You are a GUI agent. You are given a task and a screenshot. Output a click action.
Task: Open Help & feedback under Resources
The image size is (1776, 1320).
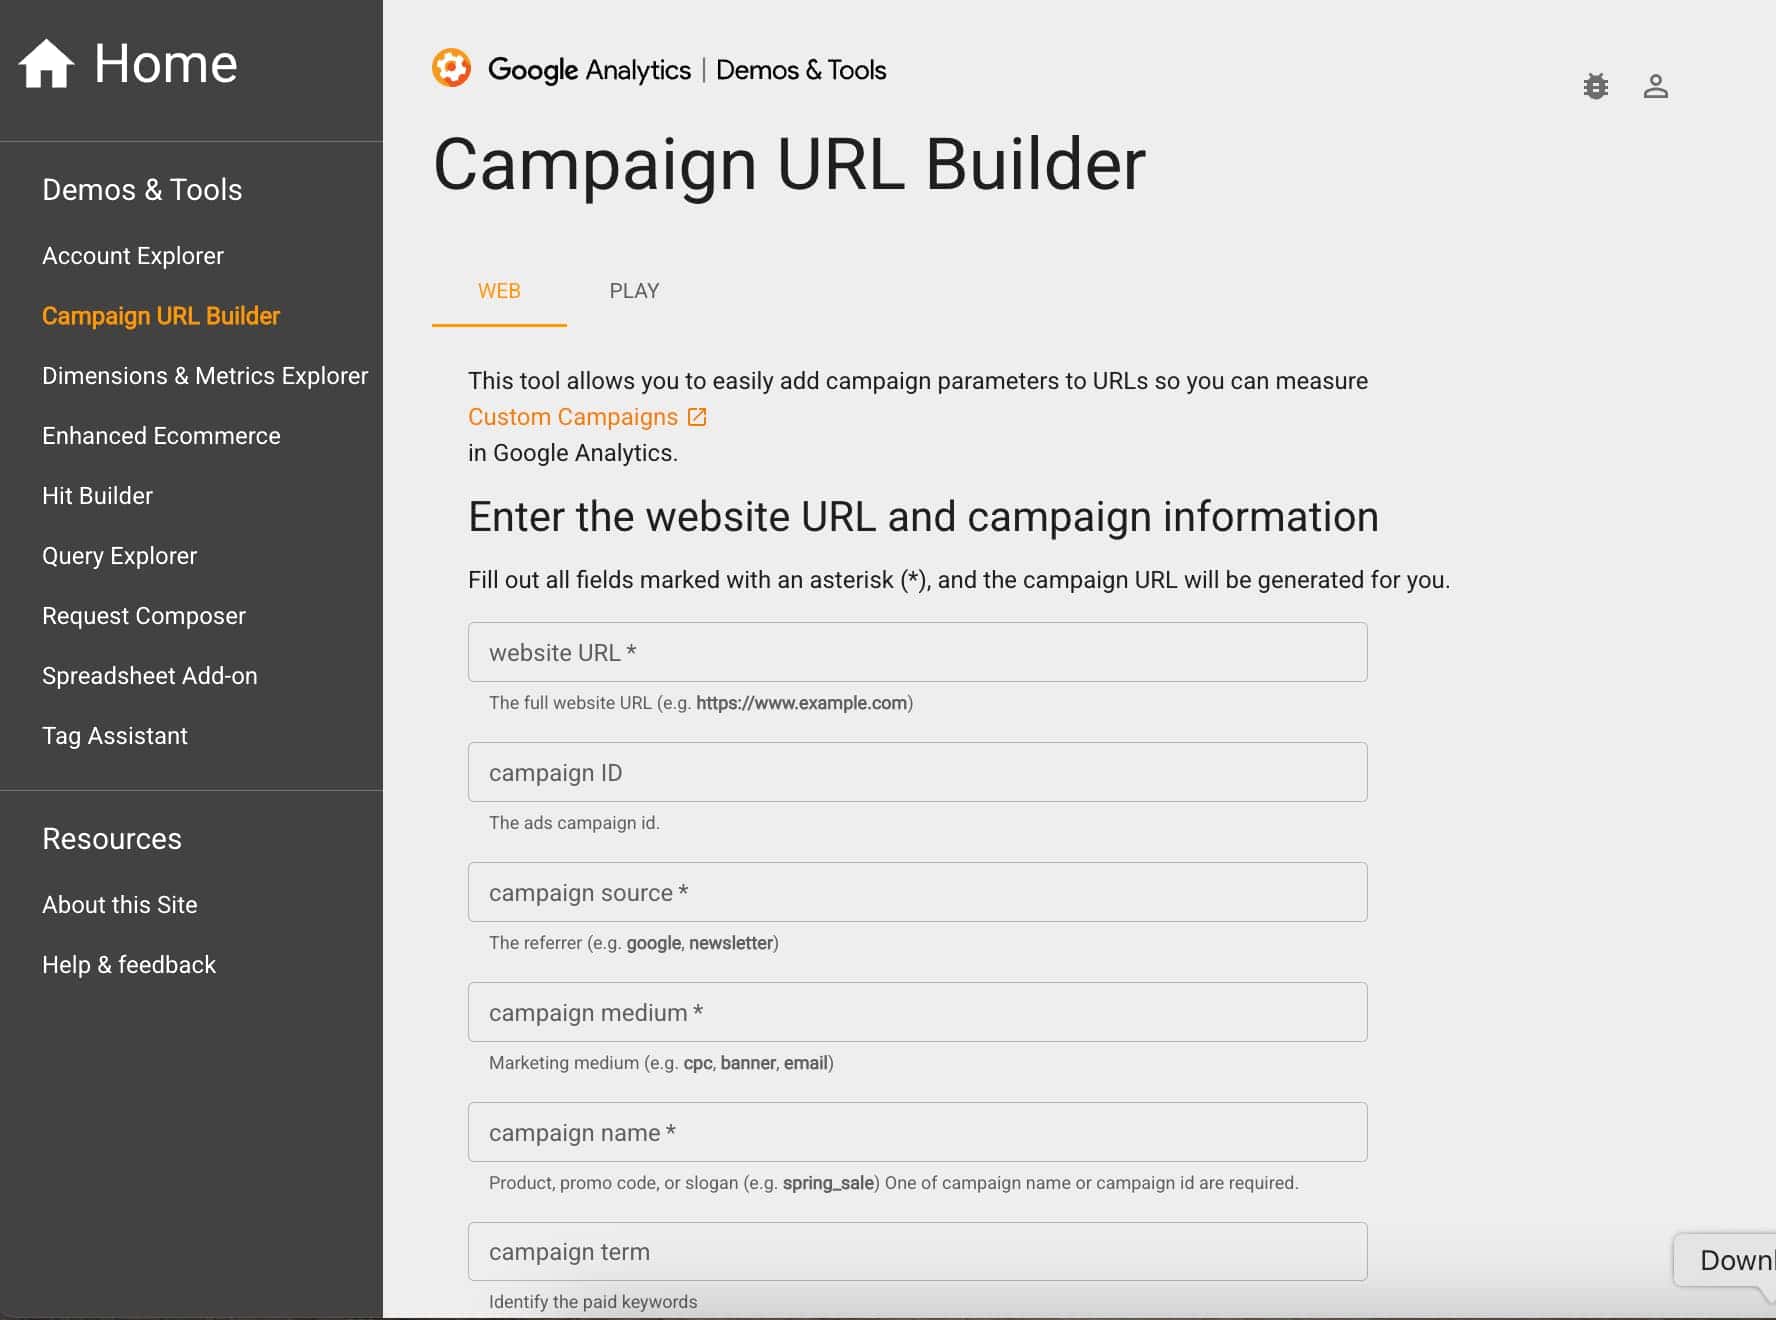[x=129, y=965]
